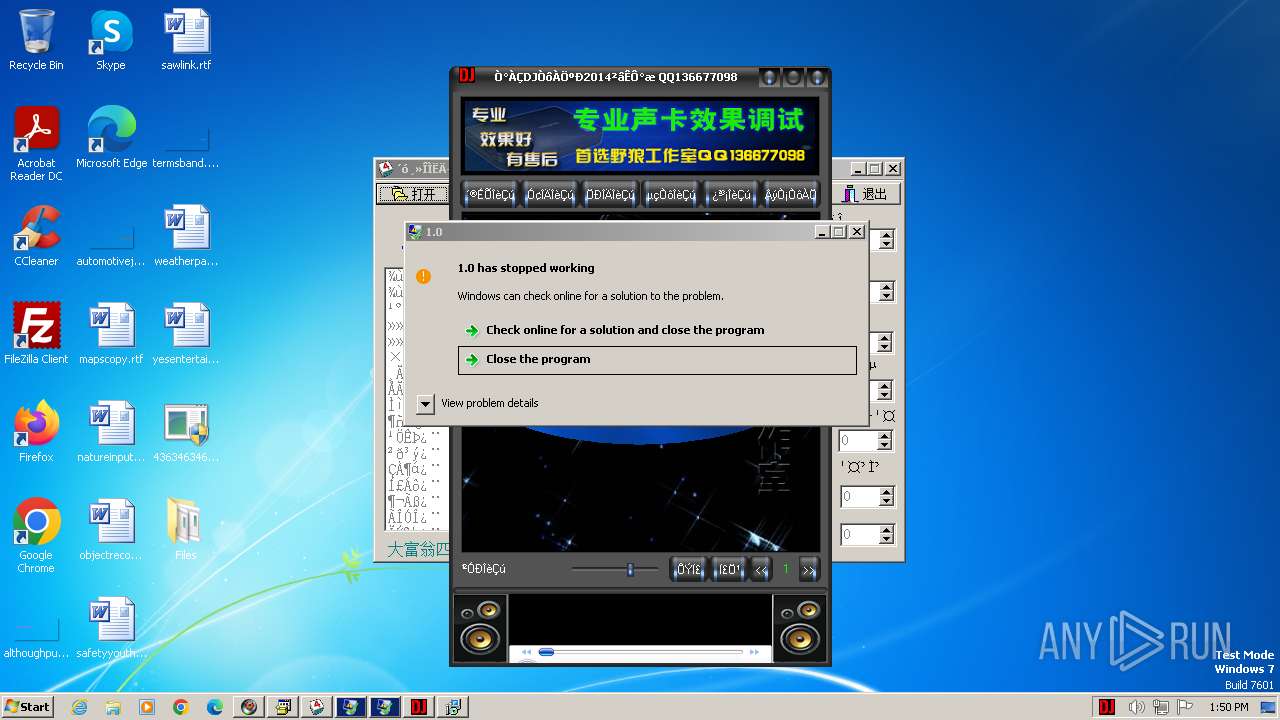
Task: Click middle round button in DJ title bar
Action: 793,77
